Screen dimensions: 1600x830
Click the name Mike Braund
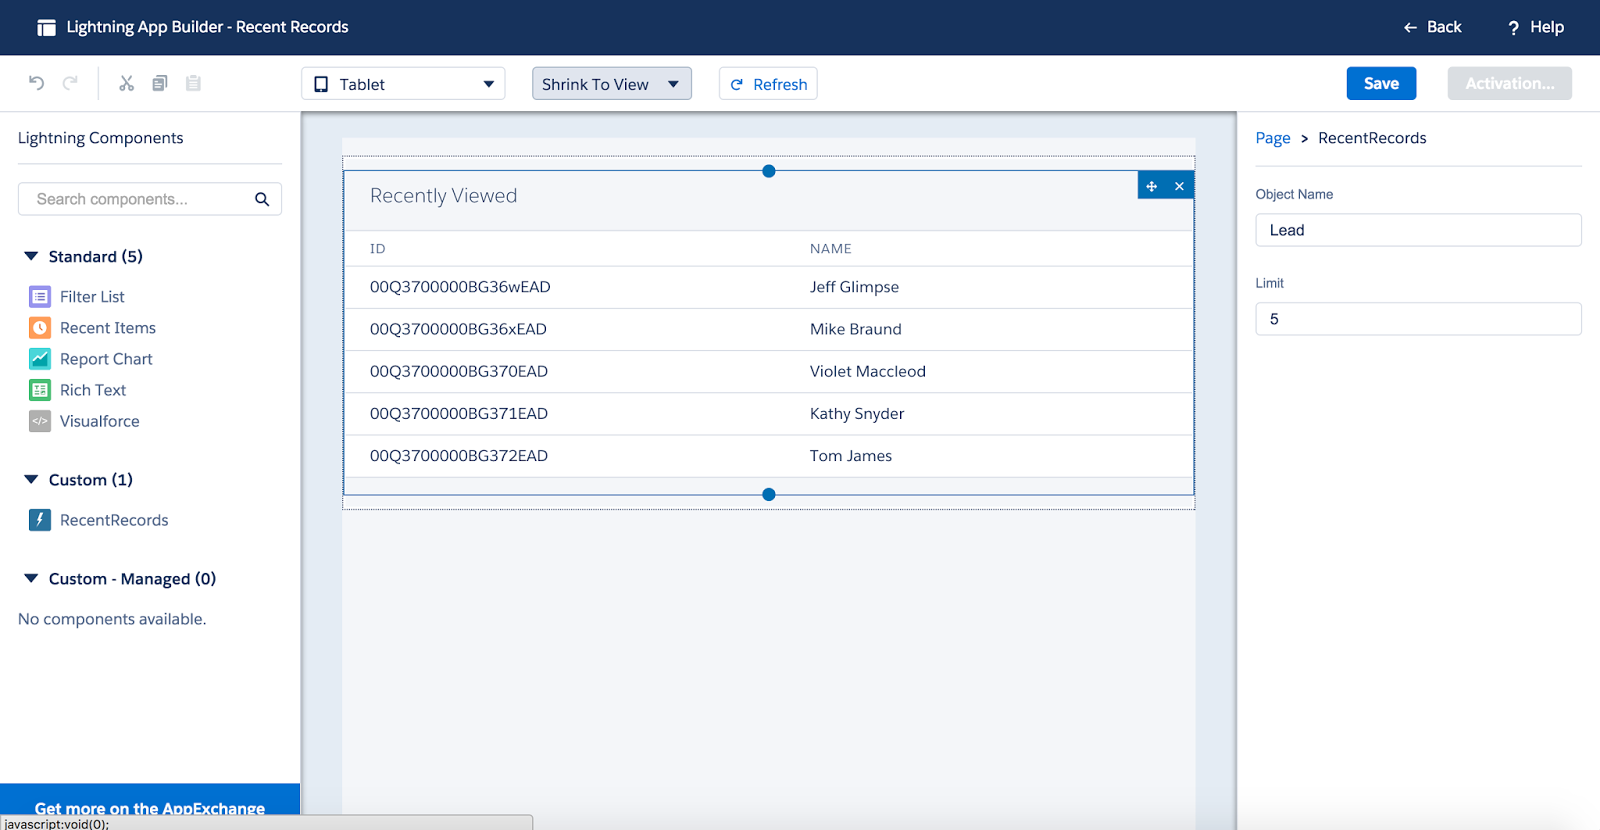point(856,329)
